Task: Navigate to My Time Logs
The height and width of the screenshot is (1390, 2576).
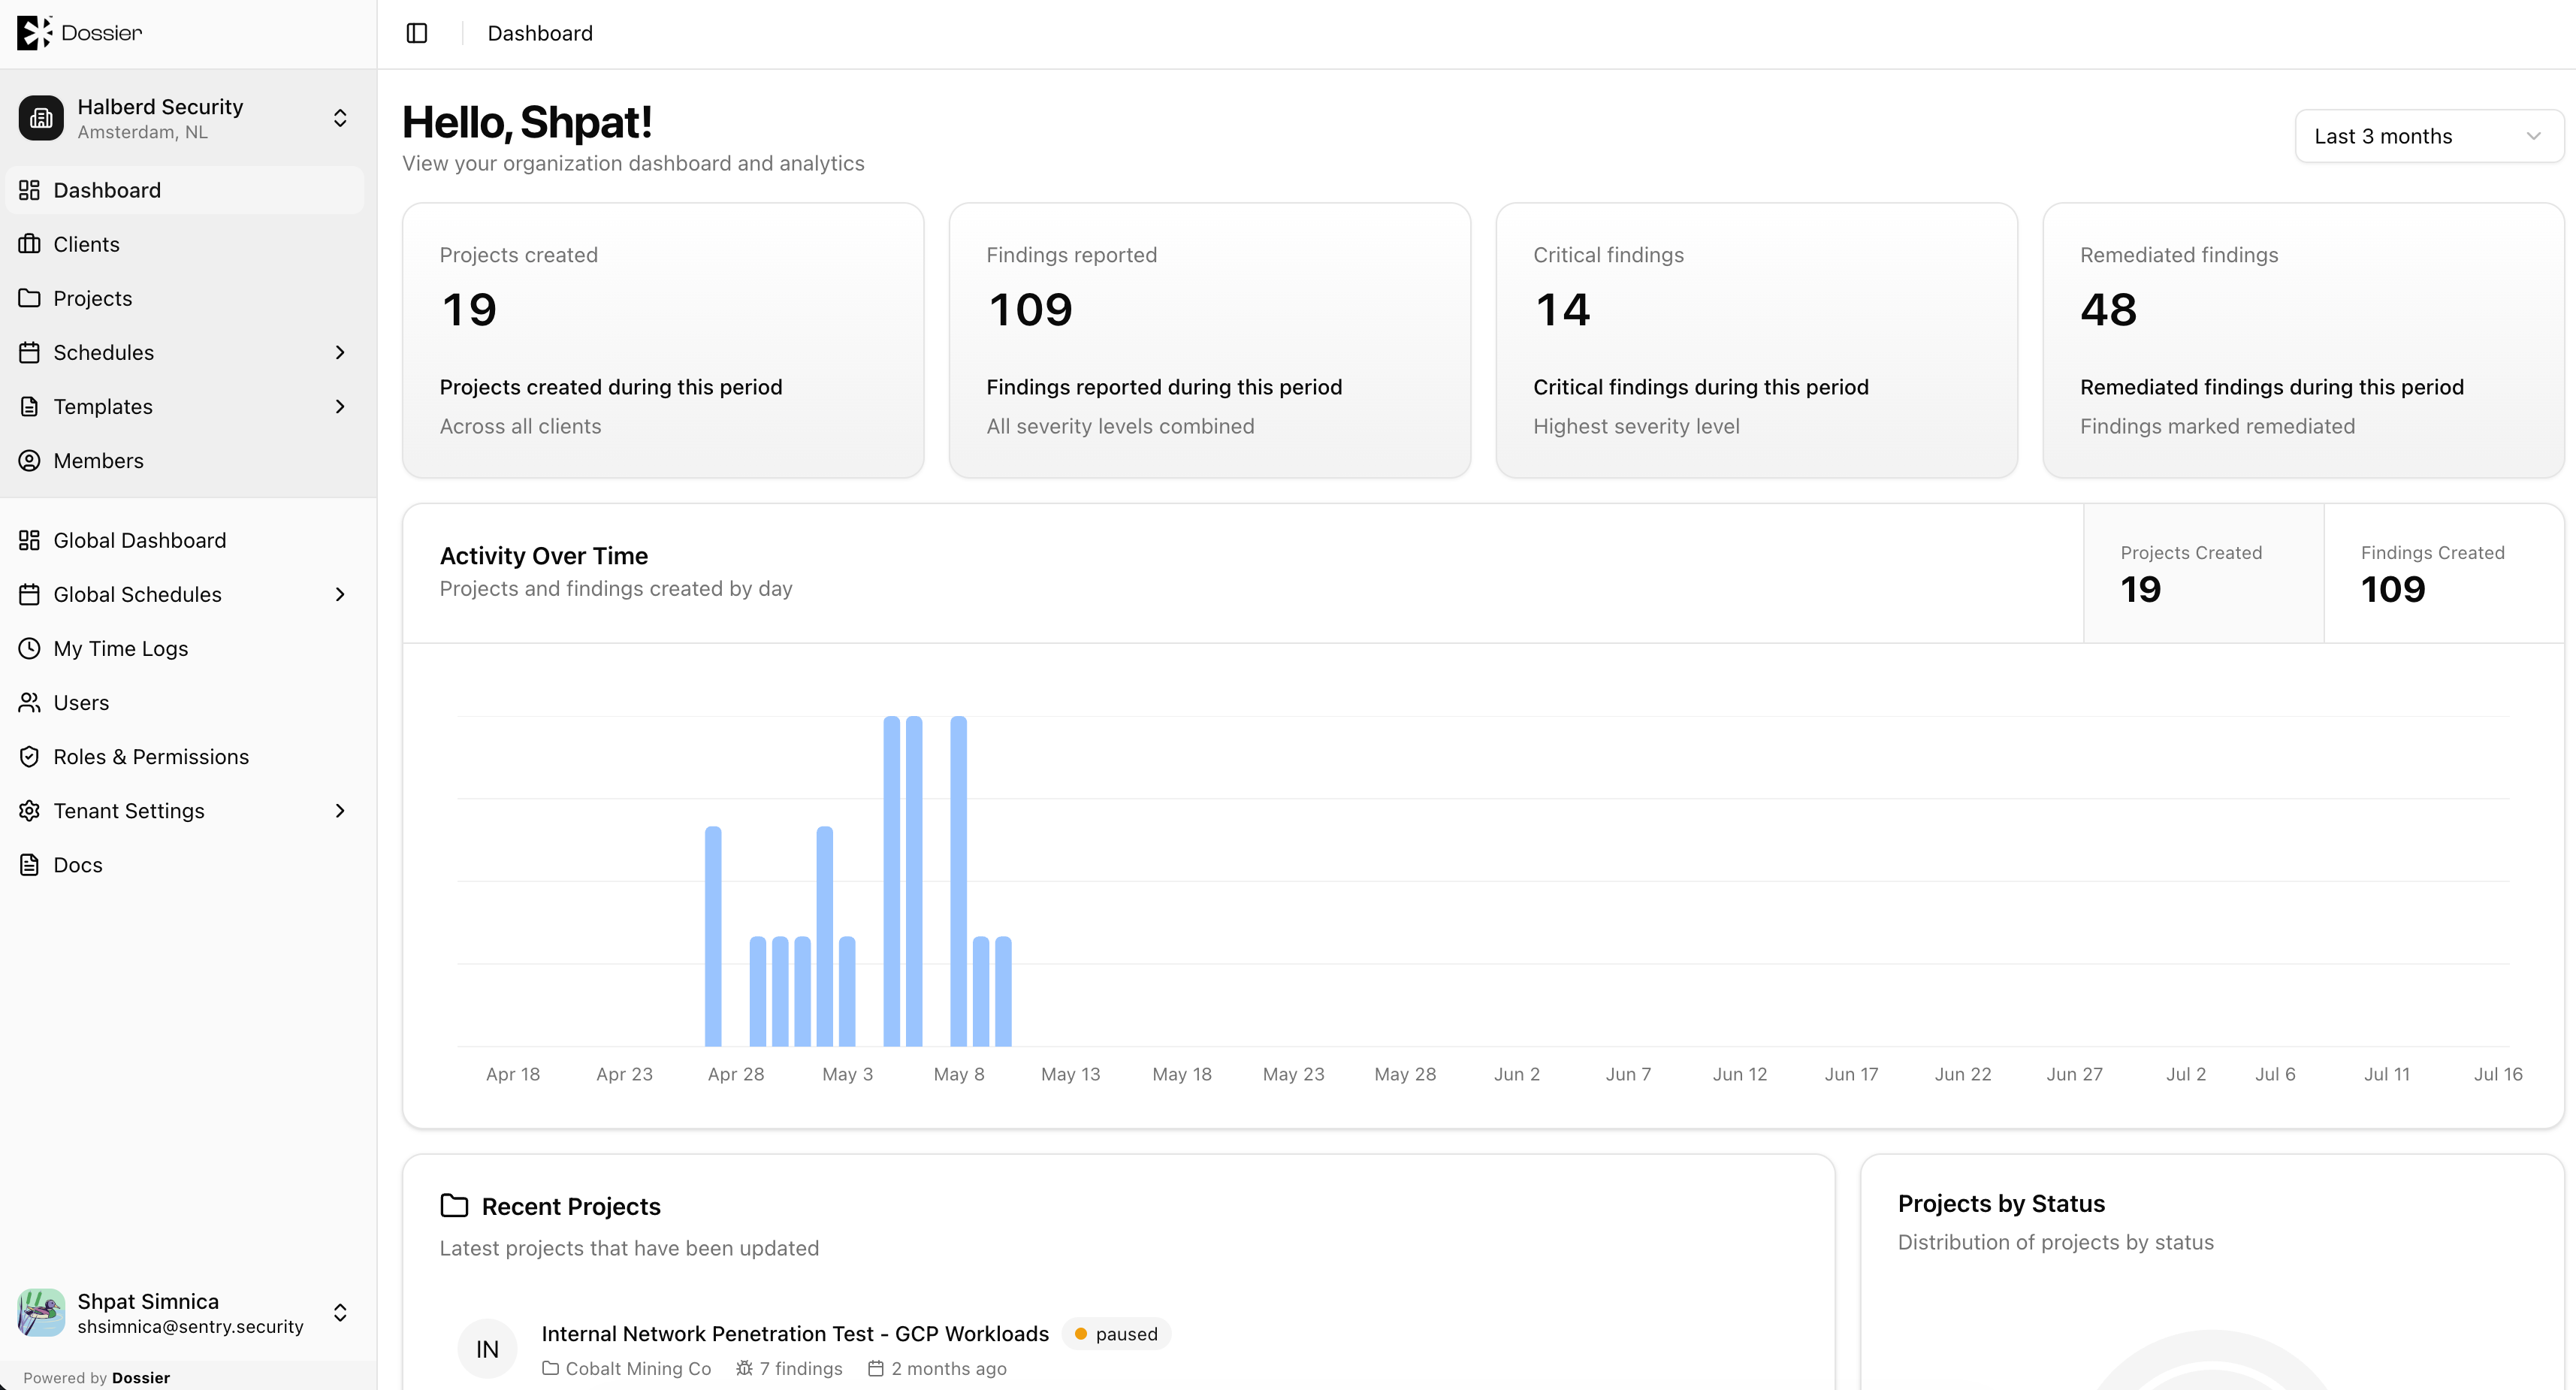Action: pos(185,648)
